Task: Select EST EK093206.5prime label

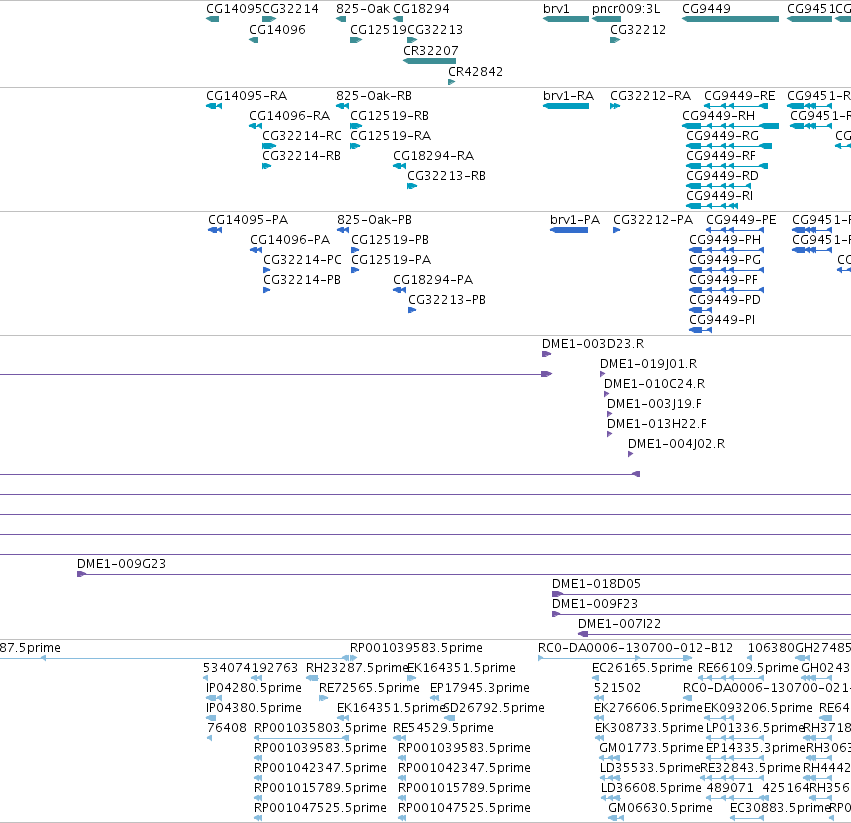Action: pyautogui.click(x=758, y=708)
